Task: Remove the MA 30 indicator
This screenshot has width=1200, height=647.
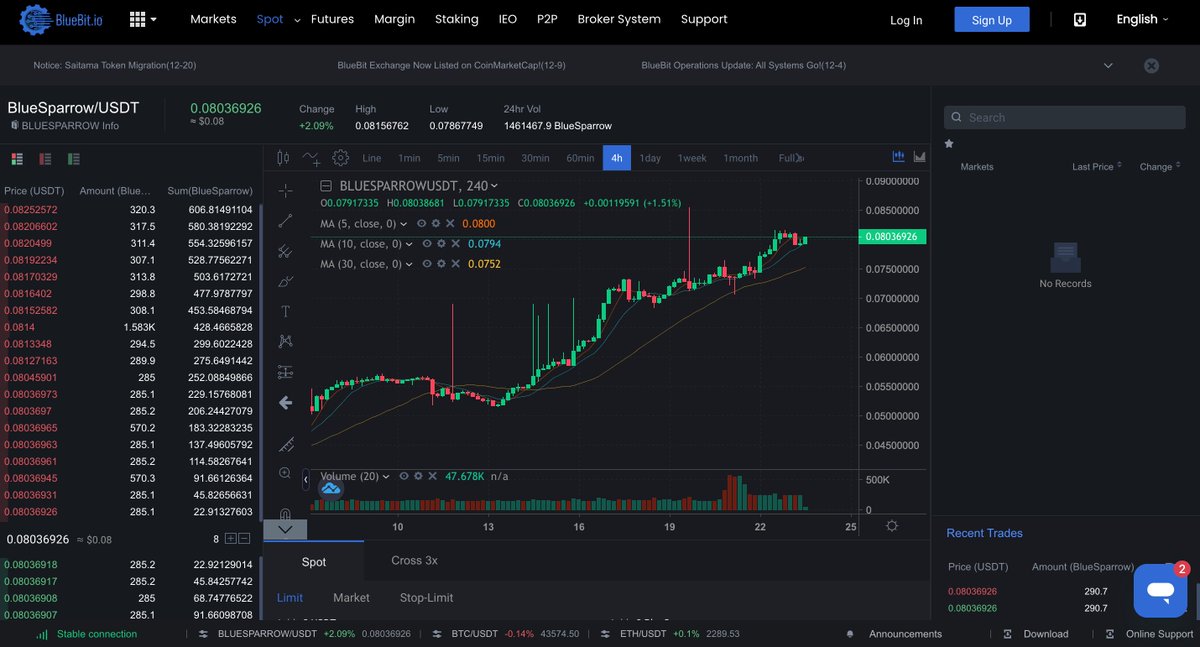Action: click(457, 264)
